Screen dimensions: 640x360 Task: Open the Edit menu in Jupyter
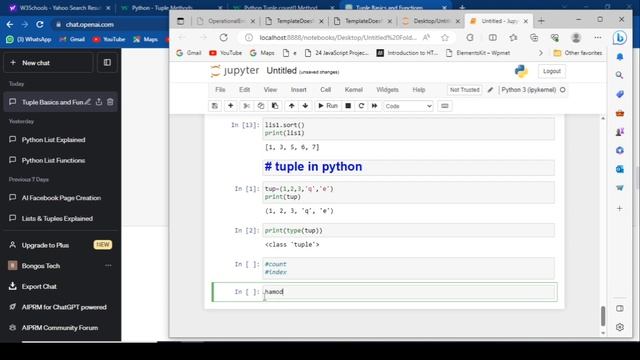click(244, 90)
